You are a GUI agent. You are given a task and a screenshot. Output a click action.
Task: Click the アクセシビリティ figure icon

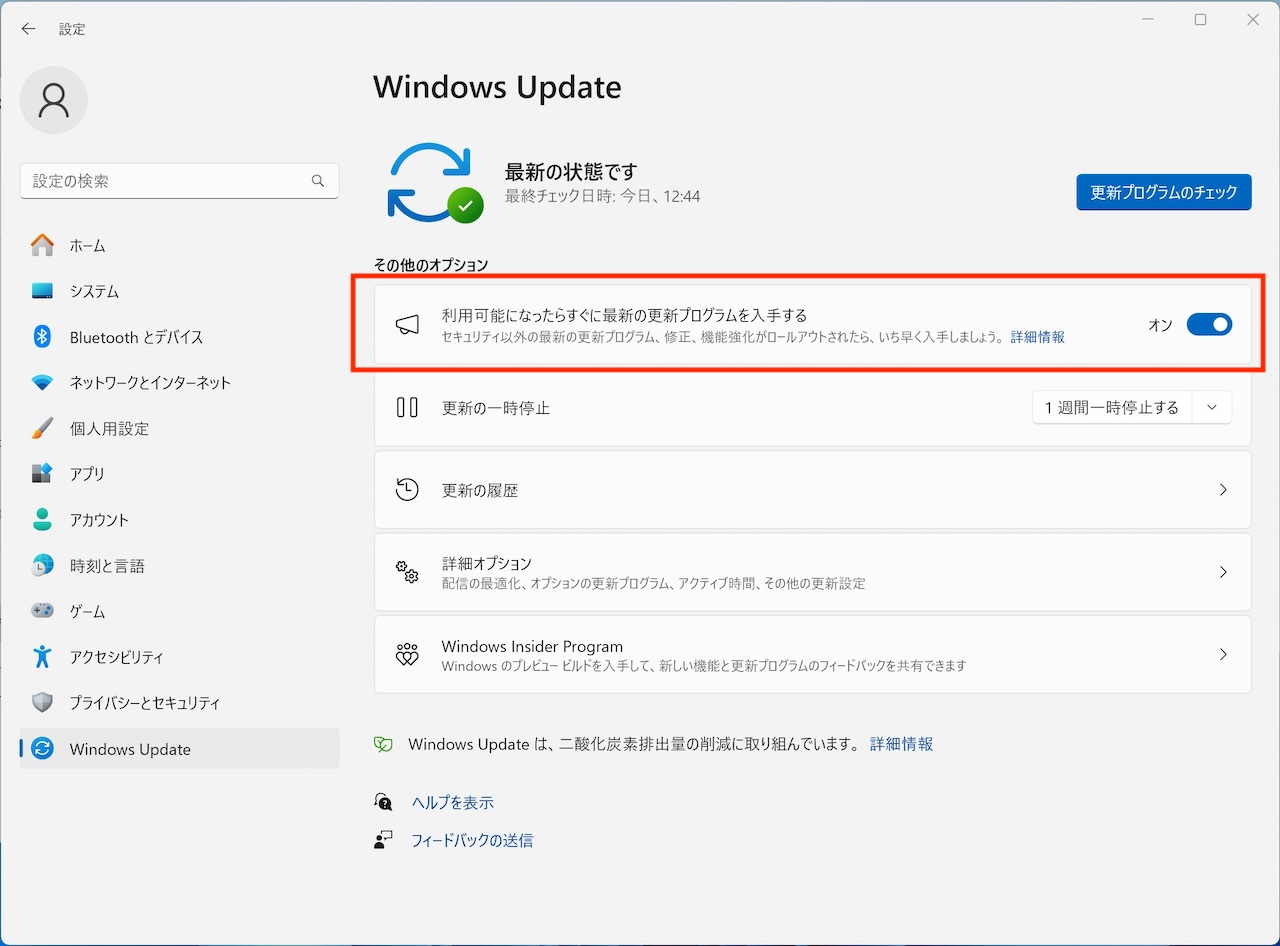42,657
